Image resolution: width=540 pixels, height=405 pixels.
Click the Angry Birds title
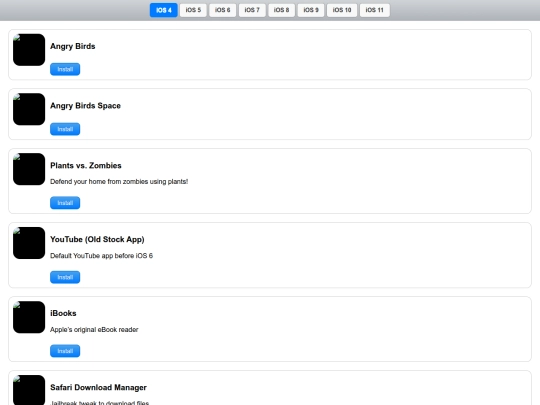(x=73, y=46)
